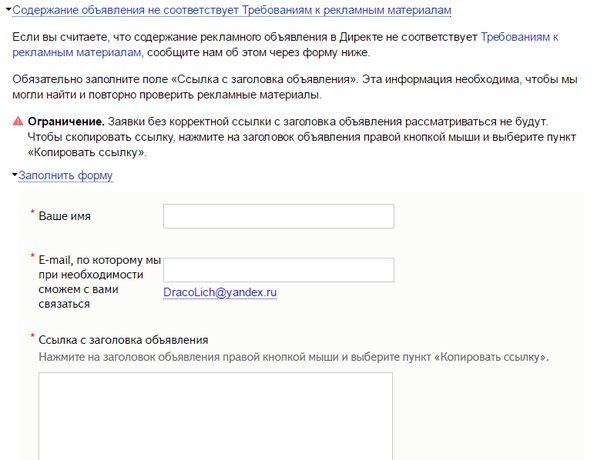The width and height of the screenshot is (600, 460).
Task: Click the «E-mail, по которому мы» label
Action: point(100,262)
